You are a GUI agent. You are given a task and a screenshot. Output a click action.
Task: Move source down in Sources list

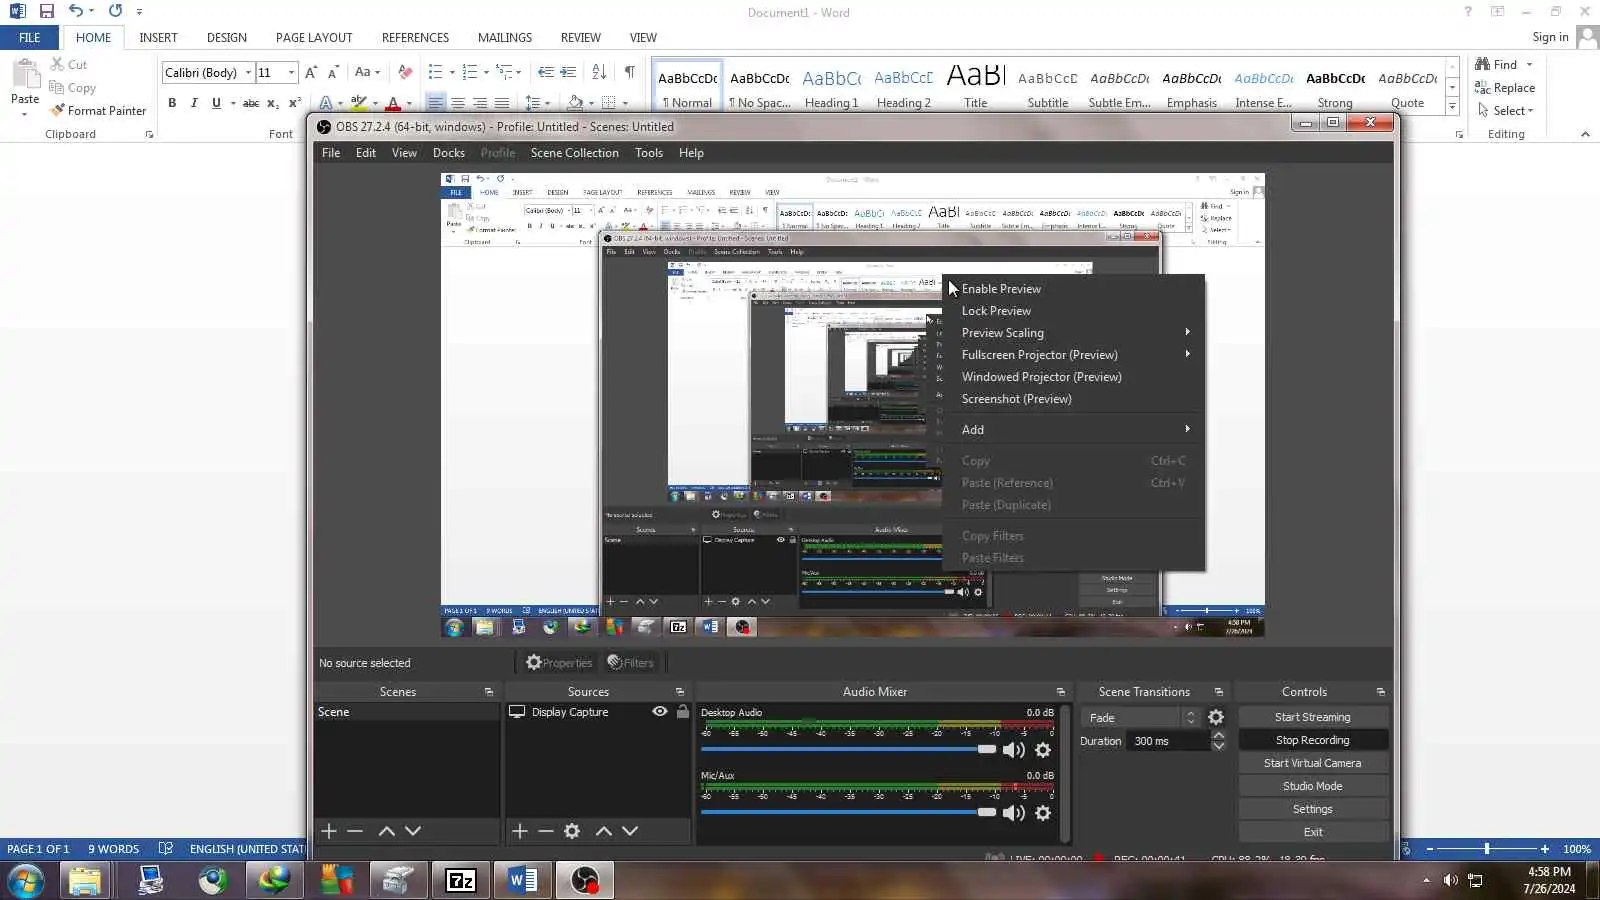[x=630, y=831]
